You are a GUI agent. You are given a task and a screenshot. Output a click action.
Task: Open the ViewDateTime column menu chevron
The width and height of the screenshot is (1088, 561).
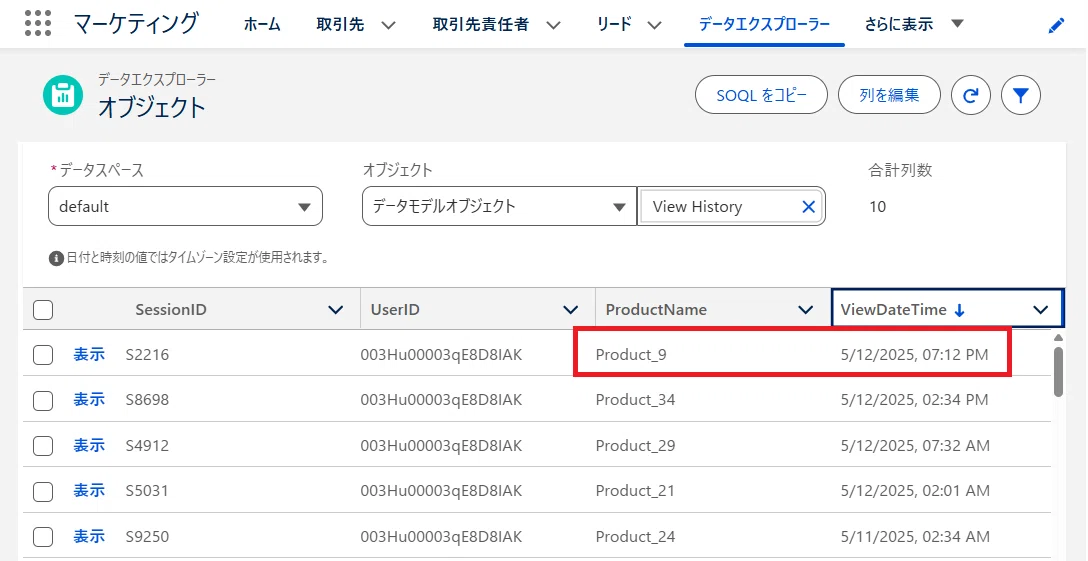pyautogui.click(x=1040, y=310)
